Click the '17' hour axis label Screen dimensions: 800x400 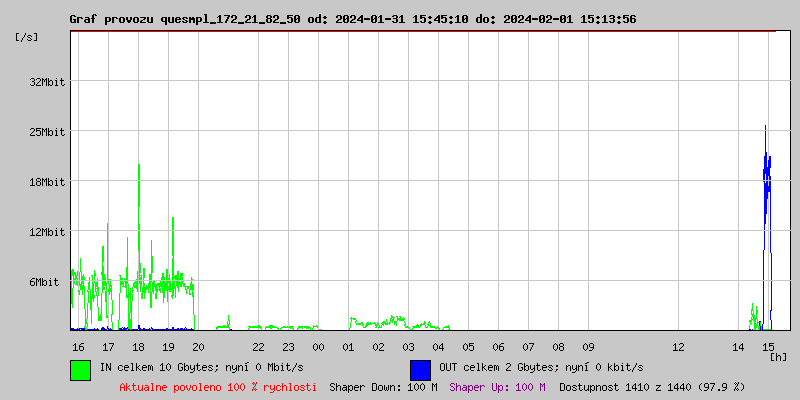[x=108, y=347]
